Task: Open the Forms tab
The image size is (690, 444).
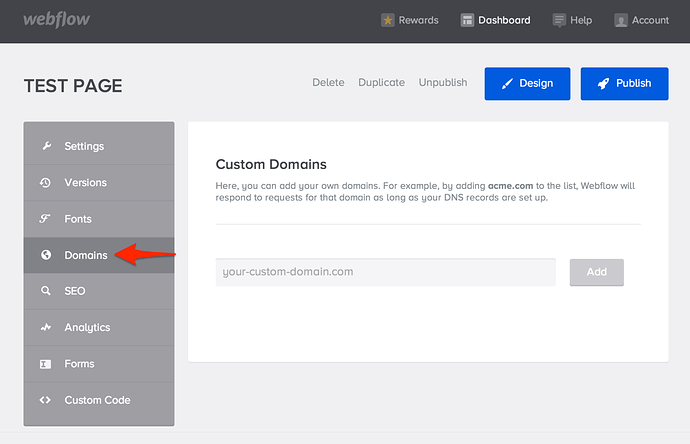Action: 99,364
